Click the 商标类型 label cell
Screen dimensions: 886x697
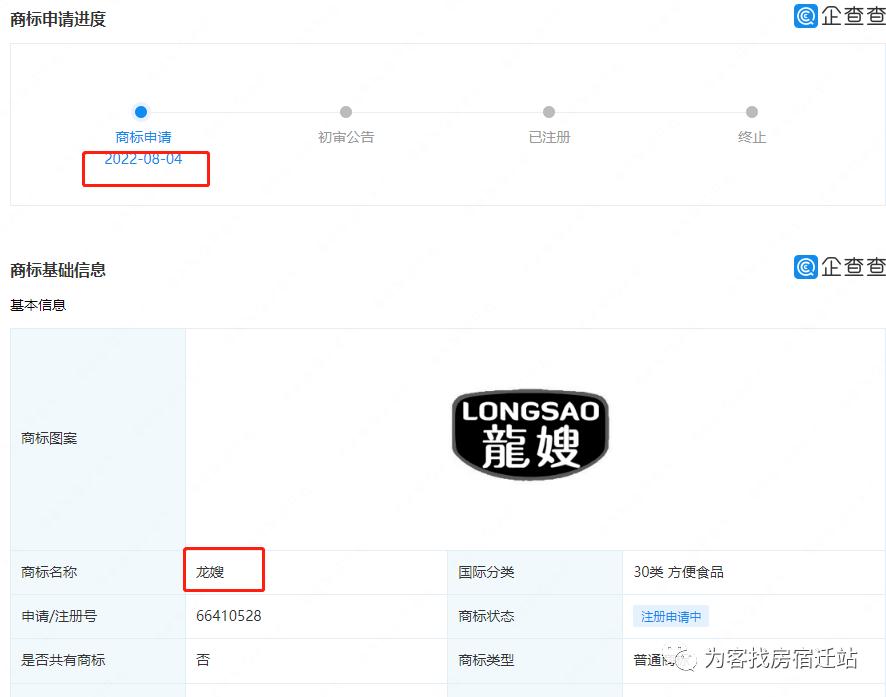click(x=535, y=660)
